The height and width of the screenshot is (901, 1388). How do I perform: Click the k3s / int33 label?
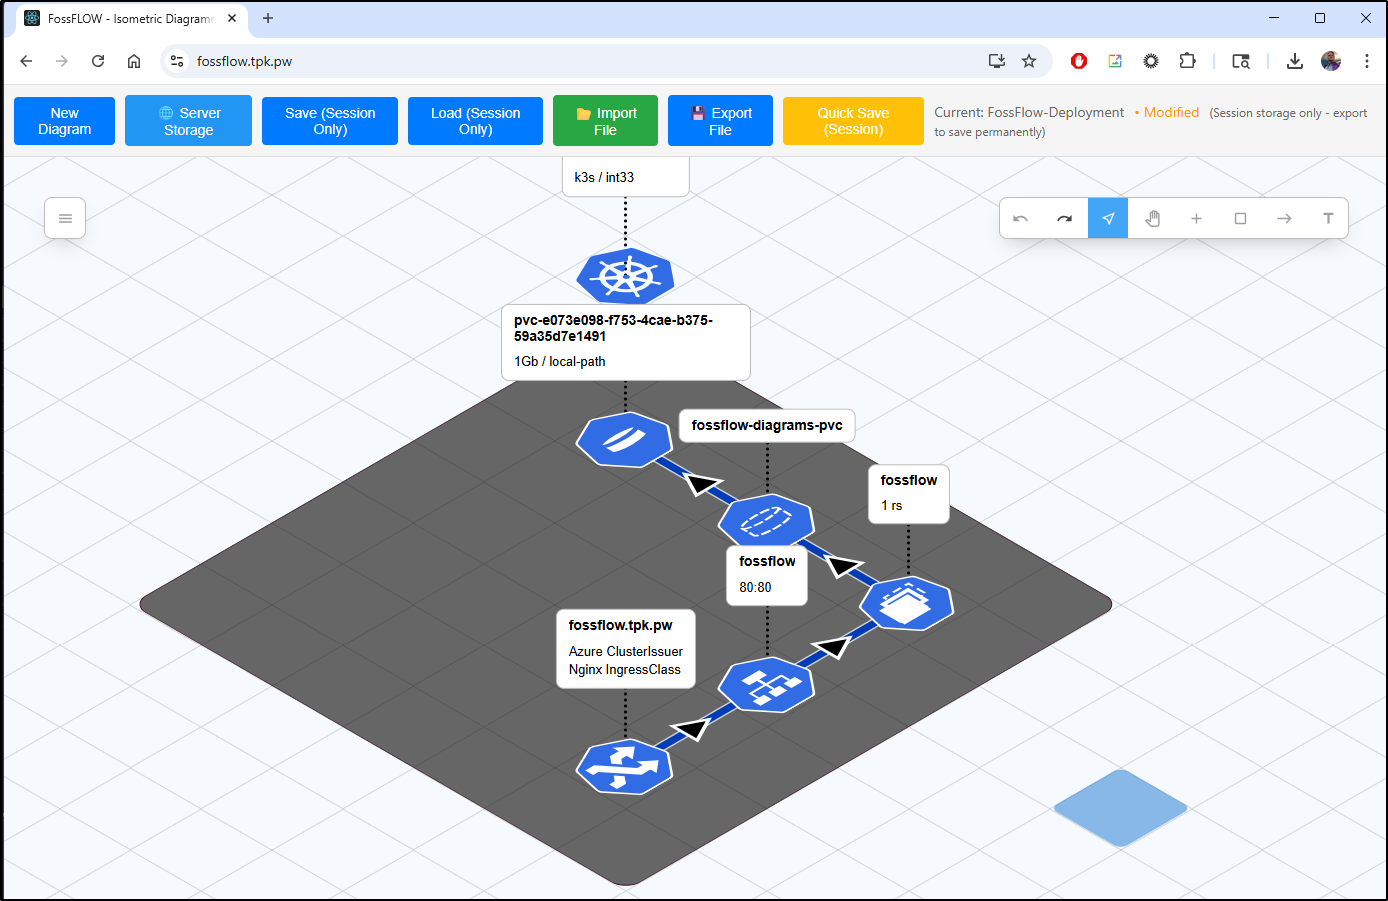coord(626,177)
